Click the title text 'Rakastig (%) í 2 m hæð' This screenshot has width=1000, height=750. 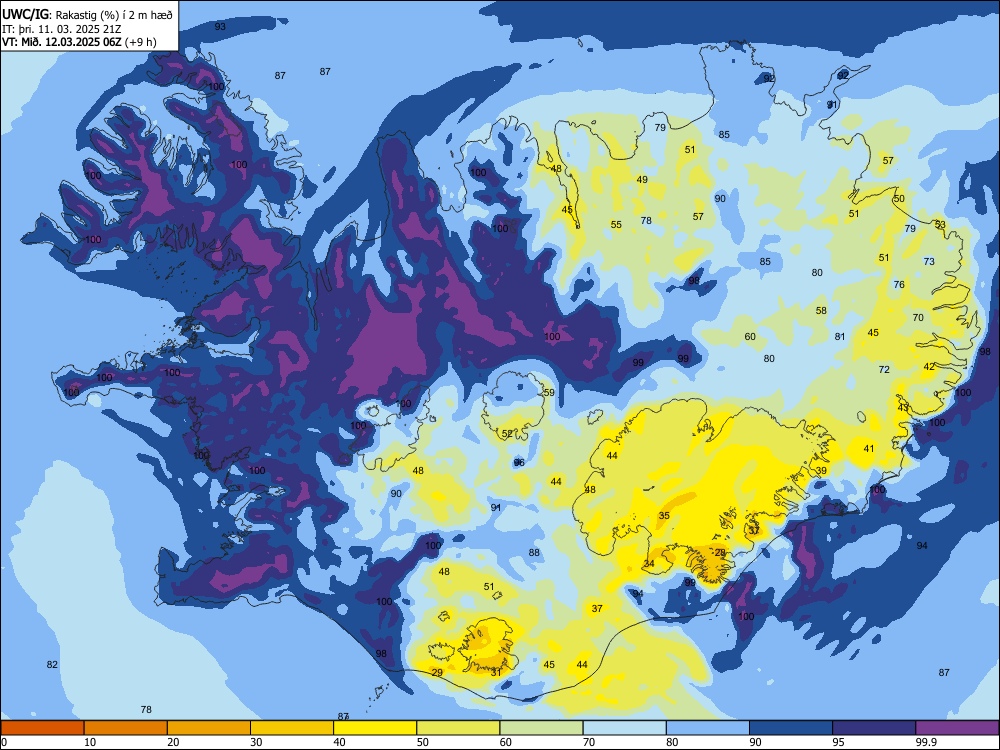pos(114,15)
